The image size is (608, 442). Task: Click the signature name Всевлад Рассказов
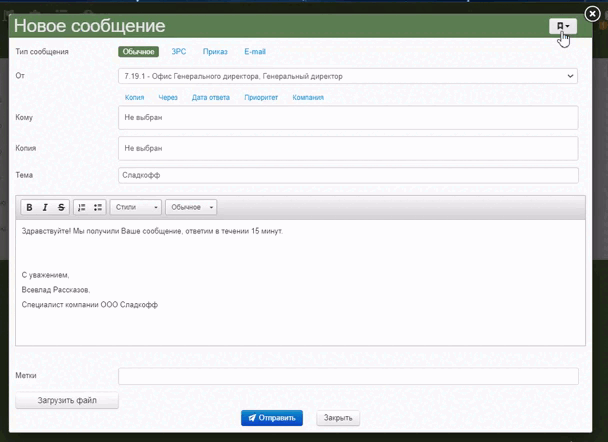(56, 290)
